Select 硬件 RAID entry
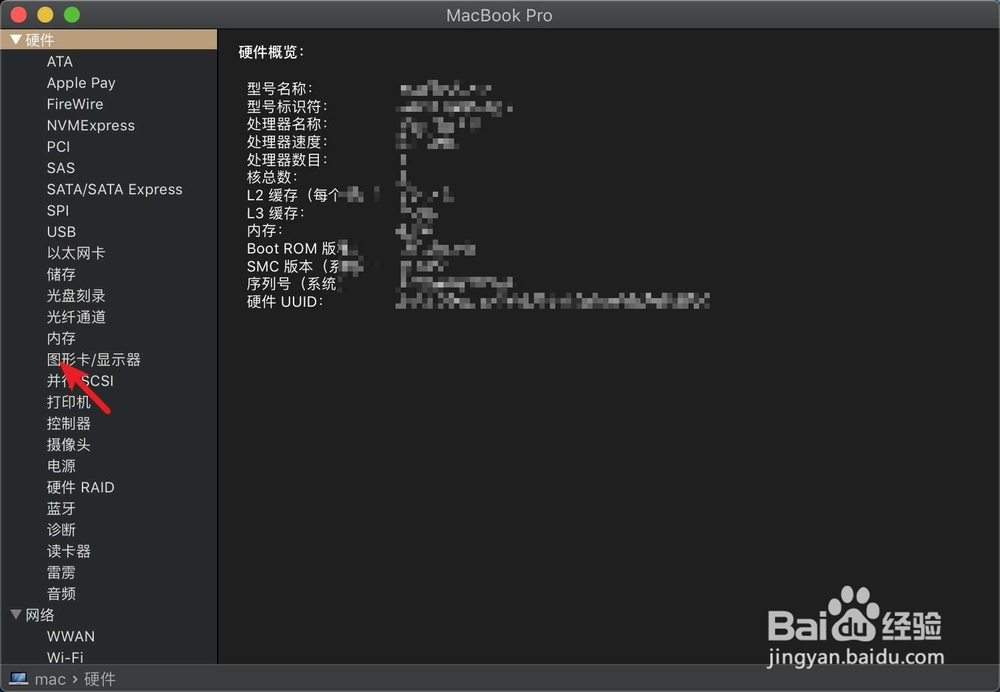Image resolution: width=1000 pixels, height=692 pixels. 80,487
